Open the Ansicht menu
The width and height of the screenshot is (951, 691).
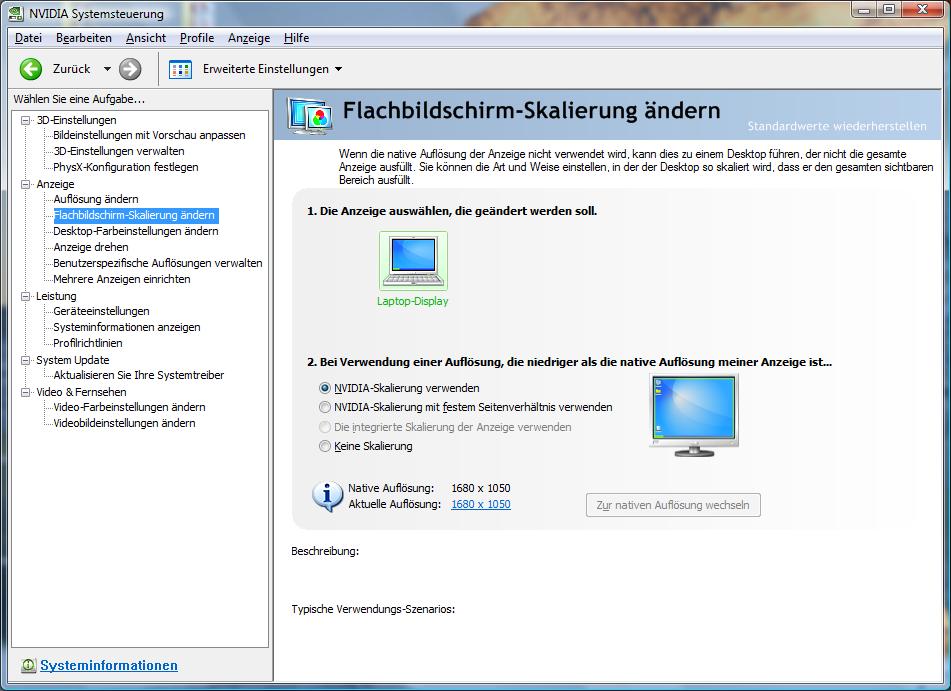tap(146, 38)
